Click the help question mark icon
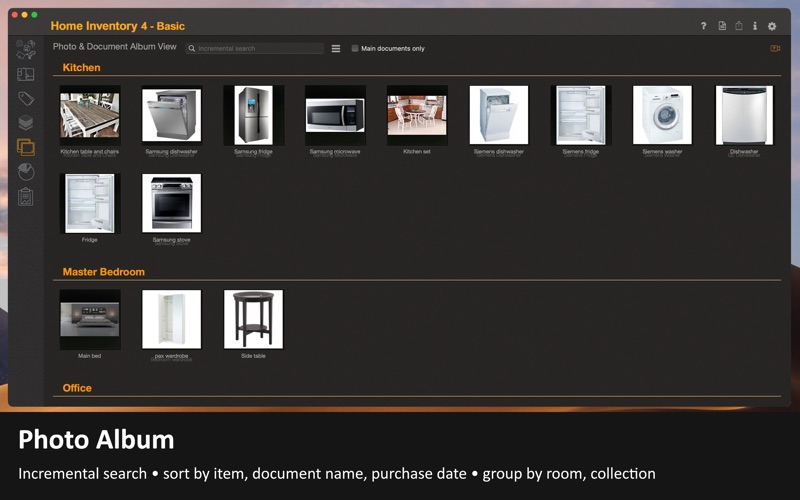This screenshot has width=800, height=500. pyautogui.click(x=704, y=26)
